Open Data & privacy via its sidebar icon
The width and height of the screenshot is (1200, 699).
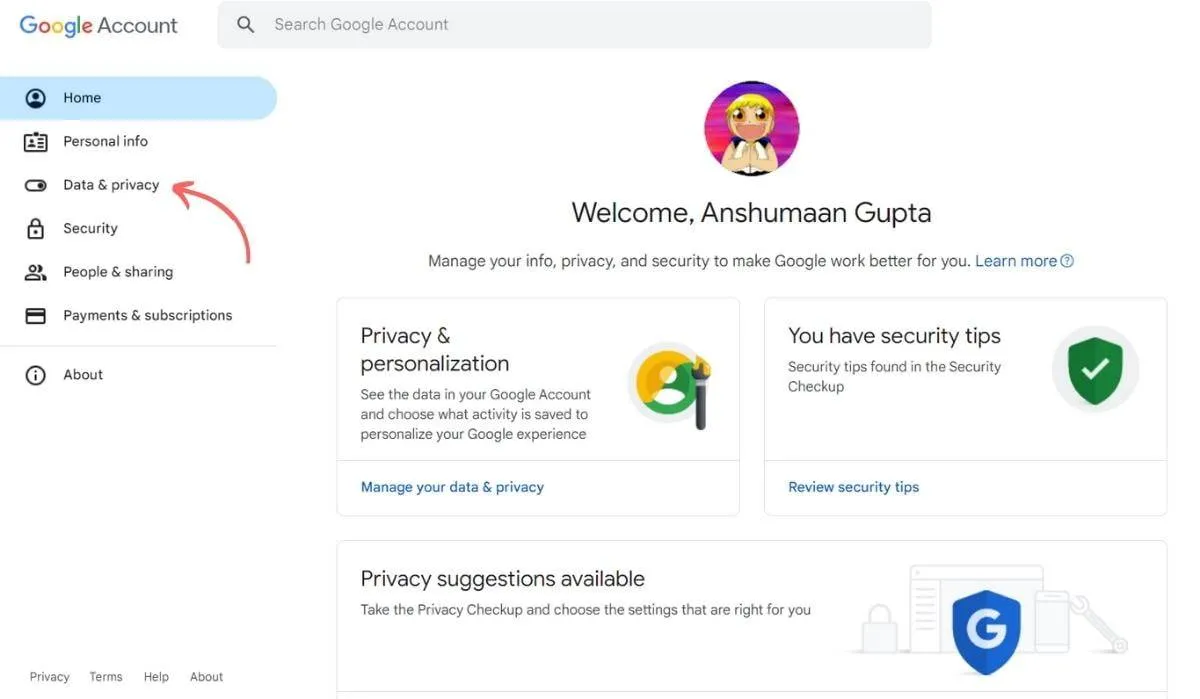click(x=35, y=184)
